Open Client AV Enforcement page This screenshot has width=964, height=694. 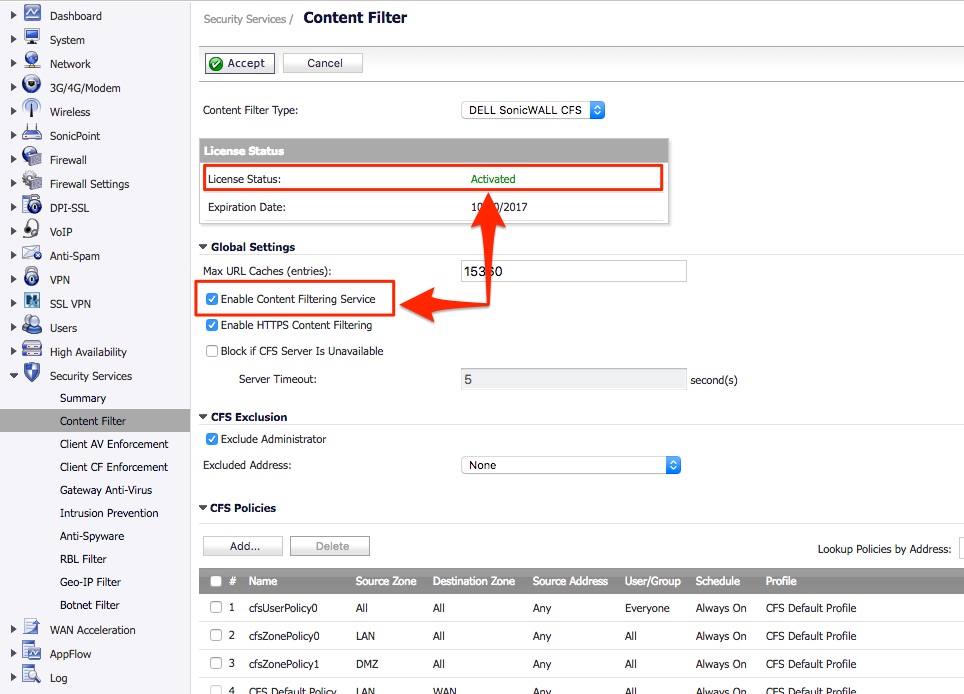[x=114, y=444]
